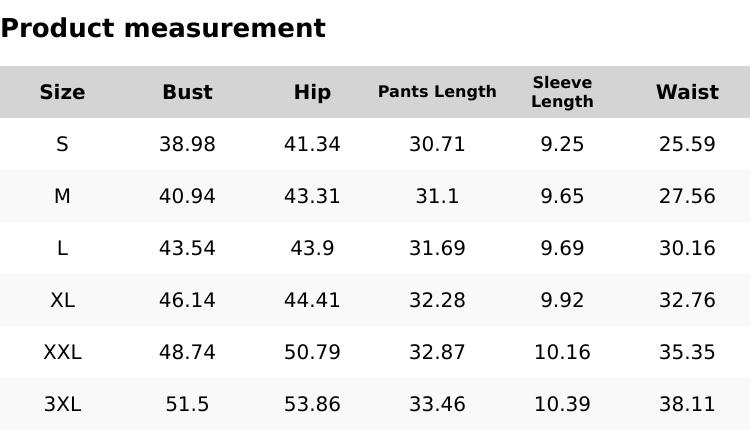
Task: Click the Size column header
Action: 62,92
